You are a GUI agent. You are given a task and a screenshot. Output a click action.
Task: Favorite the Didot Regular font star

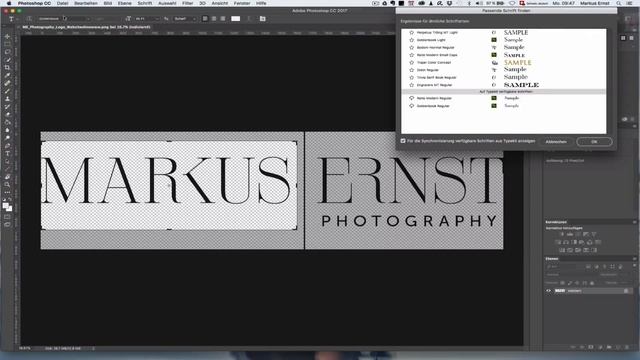pos(411,70)
